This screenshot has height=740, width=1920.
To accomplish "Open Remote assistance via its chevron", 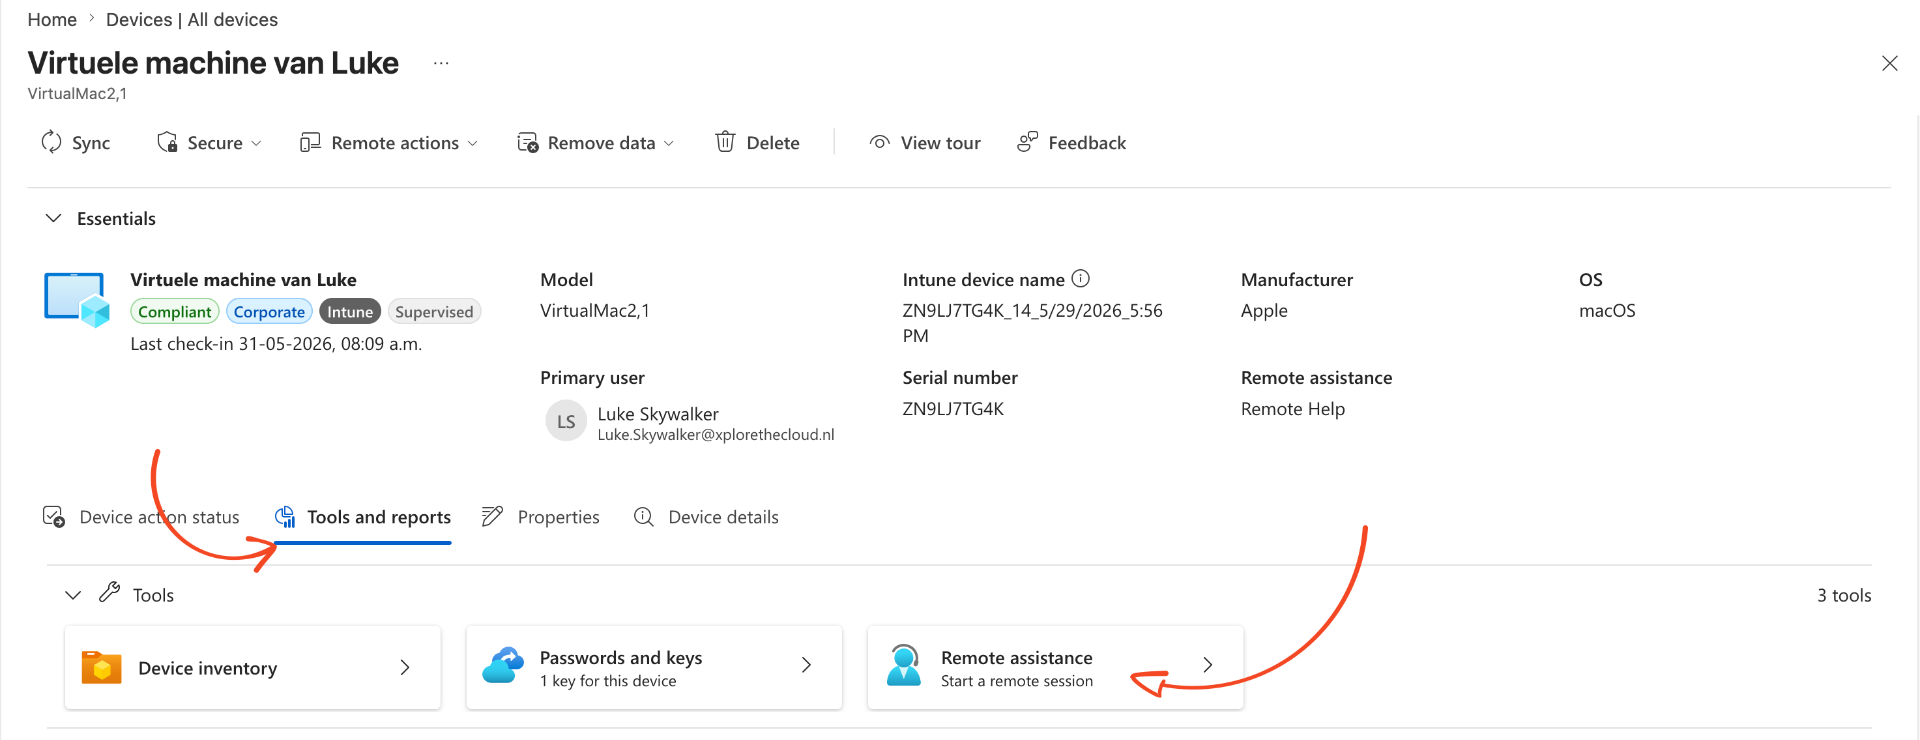I will [x=1207, y=665].
